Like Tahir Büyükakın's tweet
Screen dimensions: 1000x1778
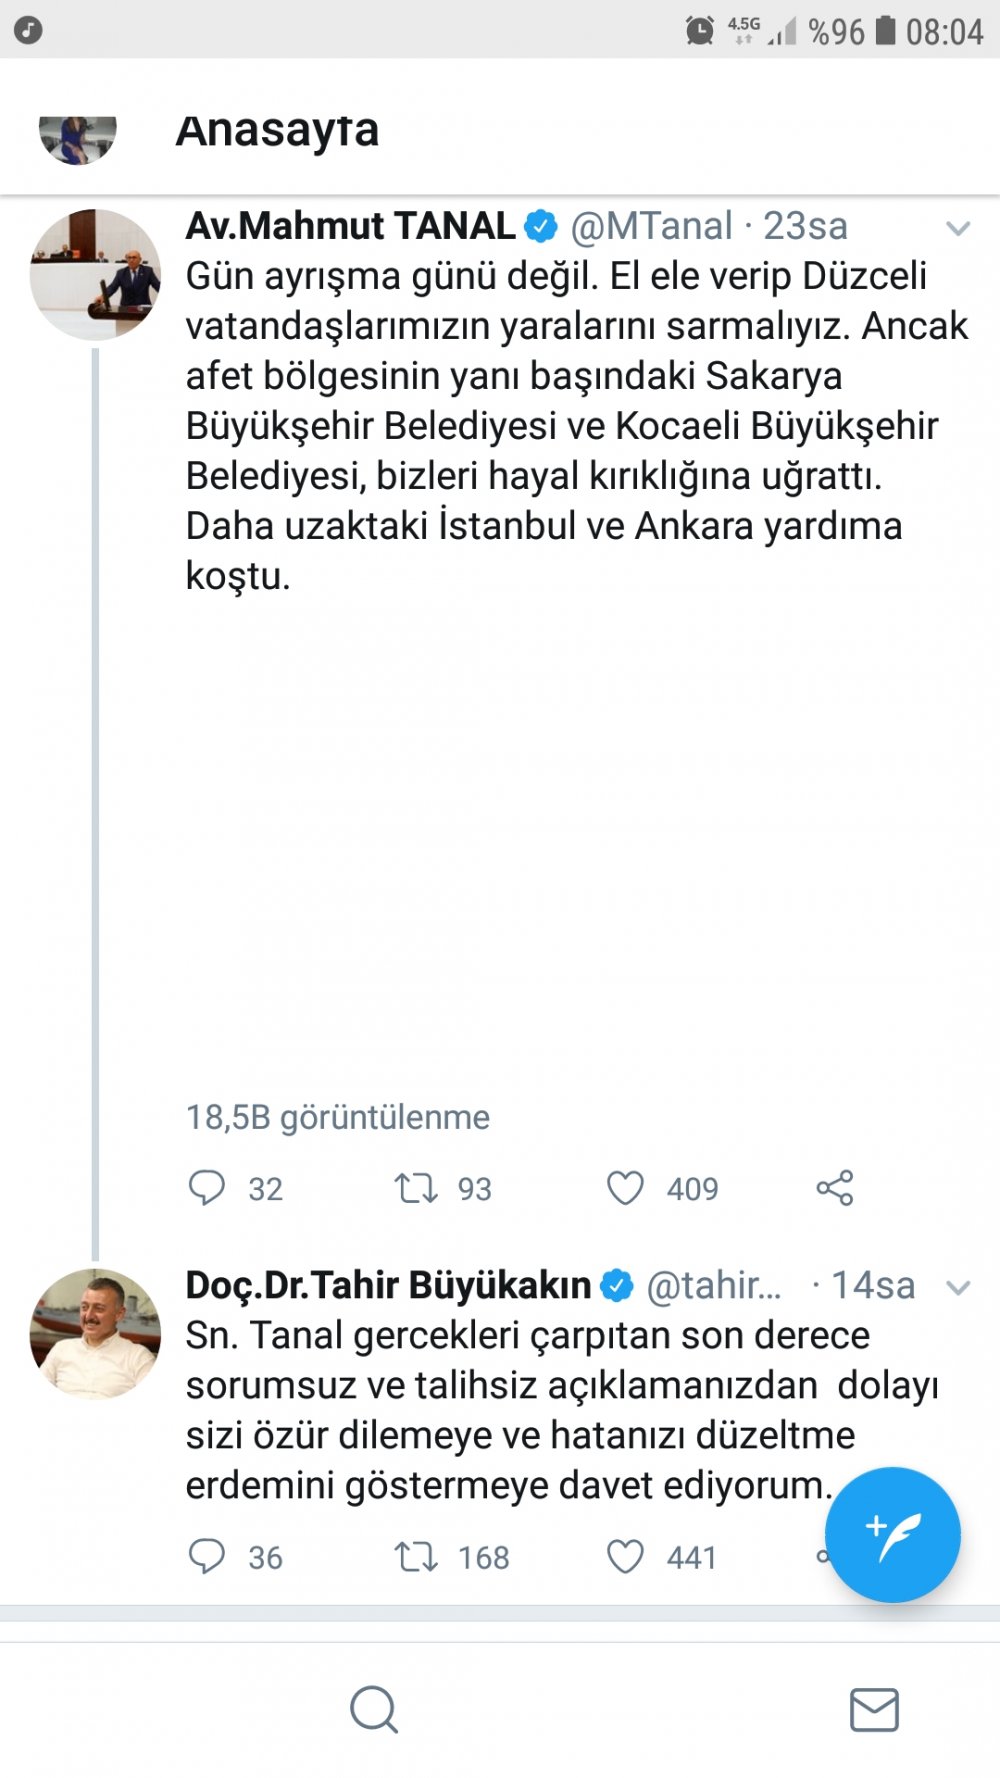click(x=626, y=1557)
